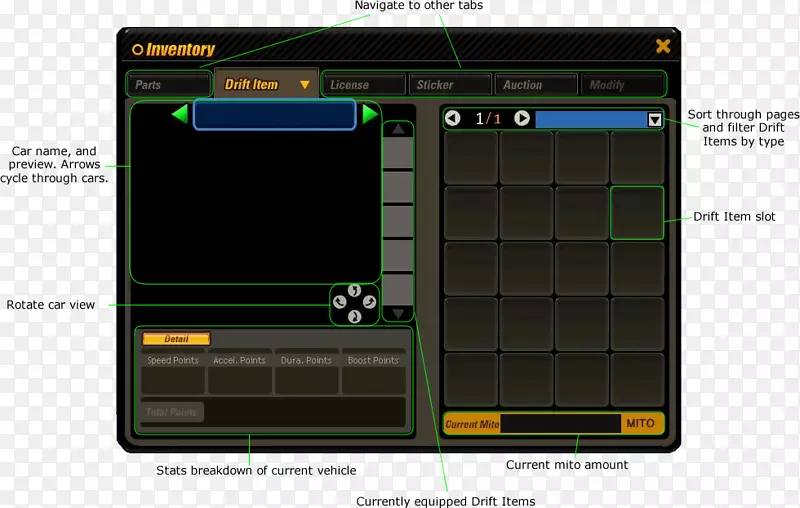Open the Drift Item tab
Image resolution: width=800 pixels, height=508 pixels.
click(266, 84)
